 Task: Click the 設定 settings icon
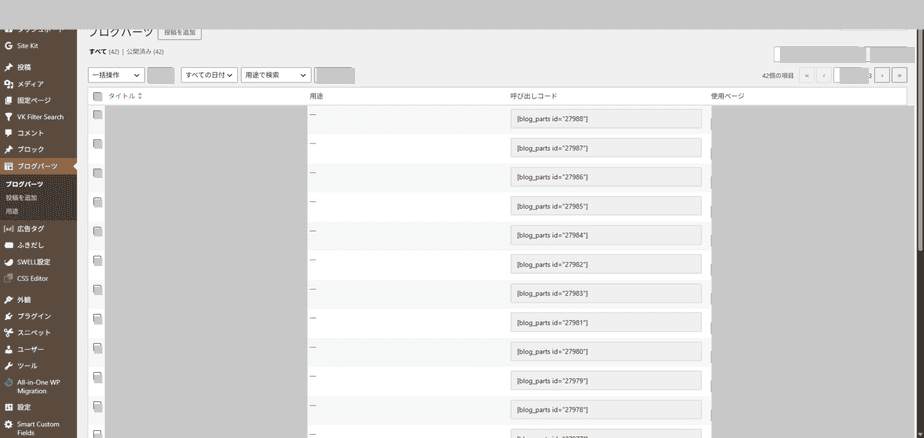8,407
